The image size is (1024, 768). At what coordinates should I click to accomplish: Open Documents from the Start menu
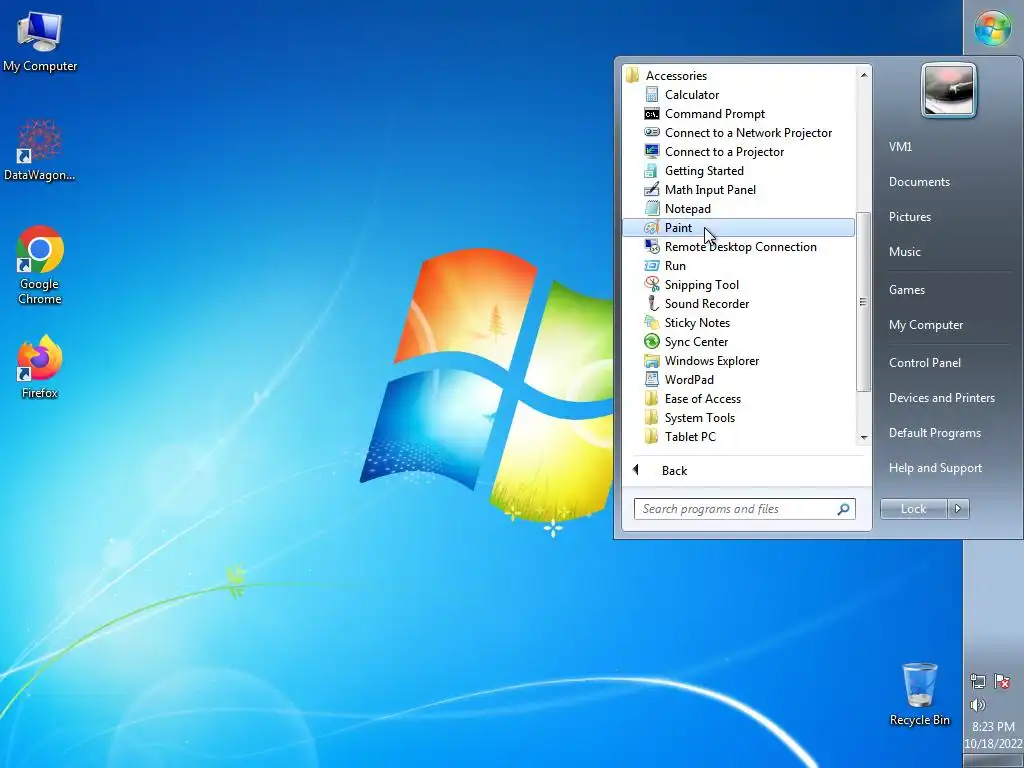(919, 182)
